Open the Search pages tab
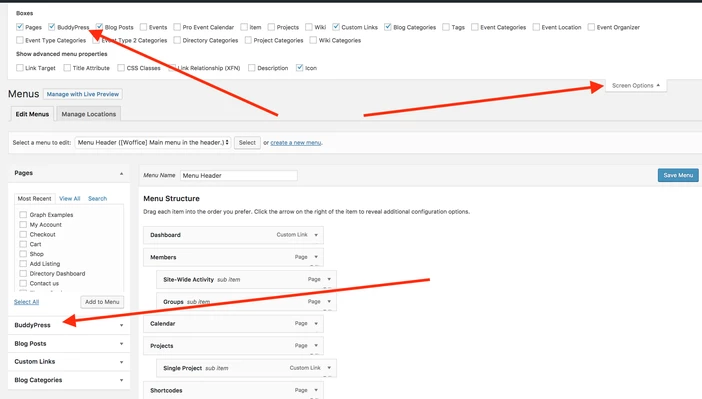The height and width of the screenshot is (399, 702). pyautogui.click(x=98, y=198)
